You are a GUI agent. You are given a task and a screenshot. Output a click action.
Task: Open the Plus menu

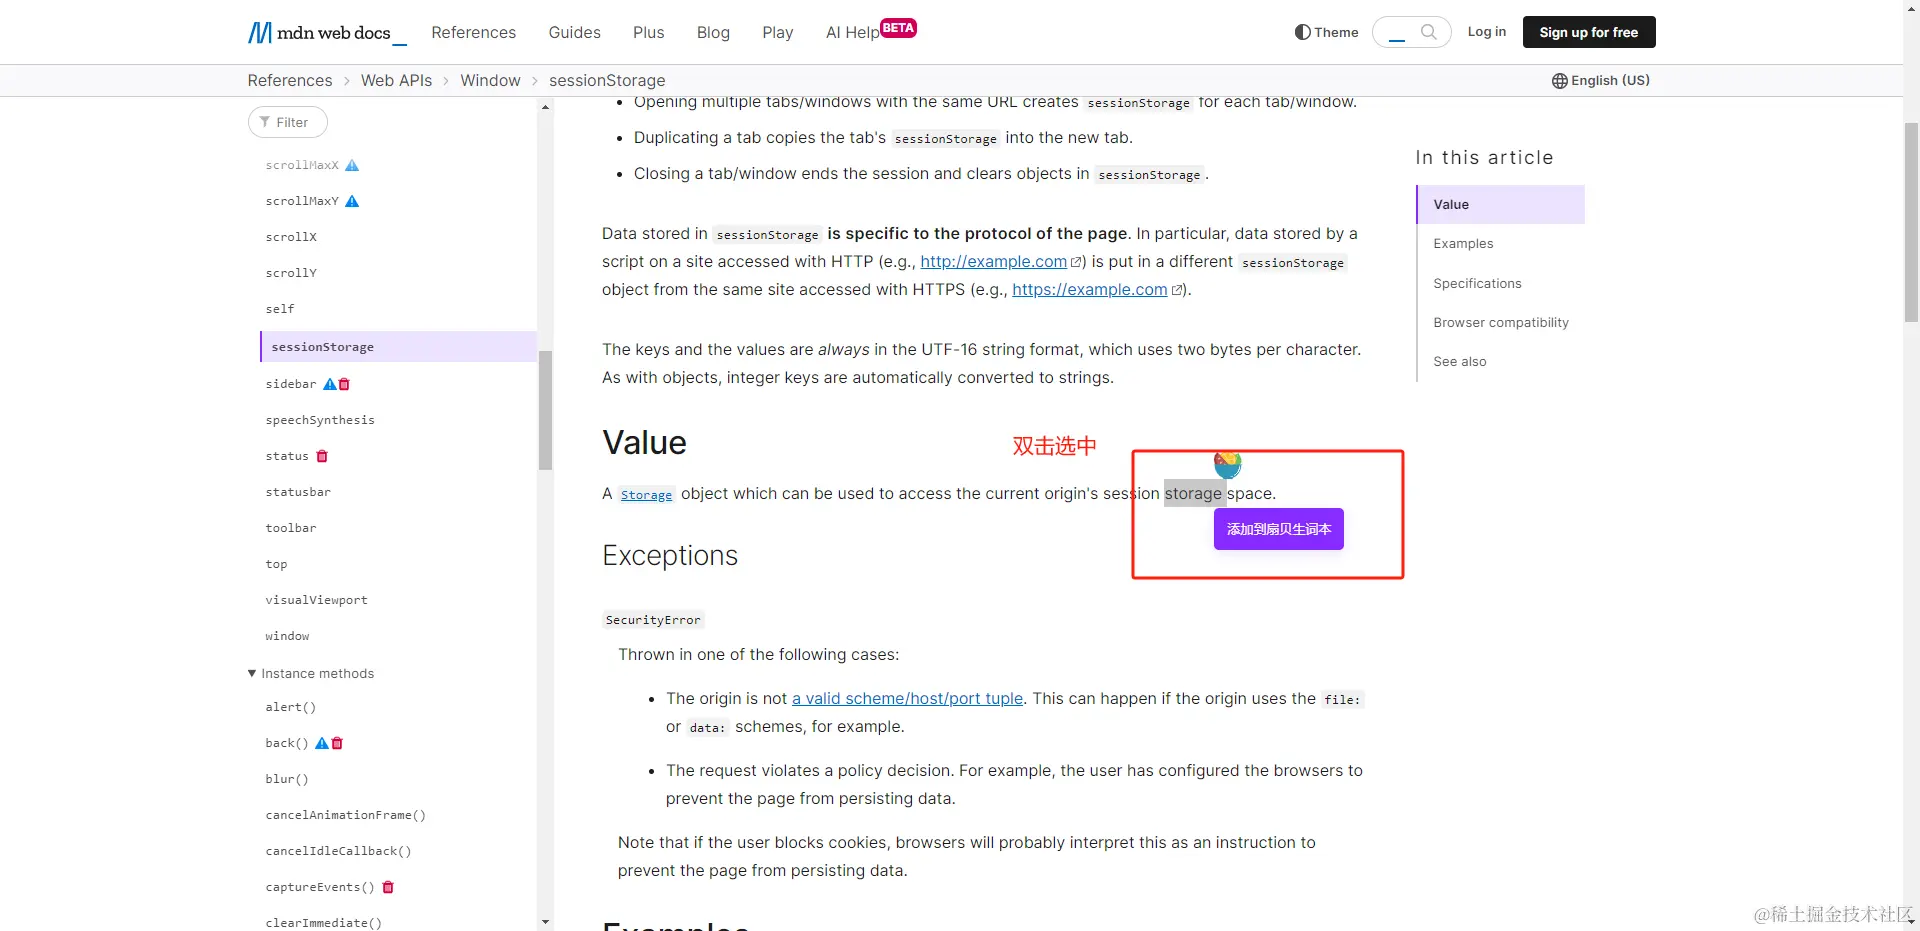coord(648,32)
